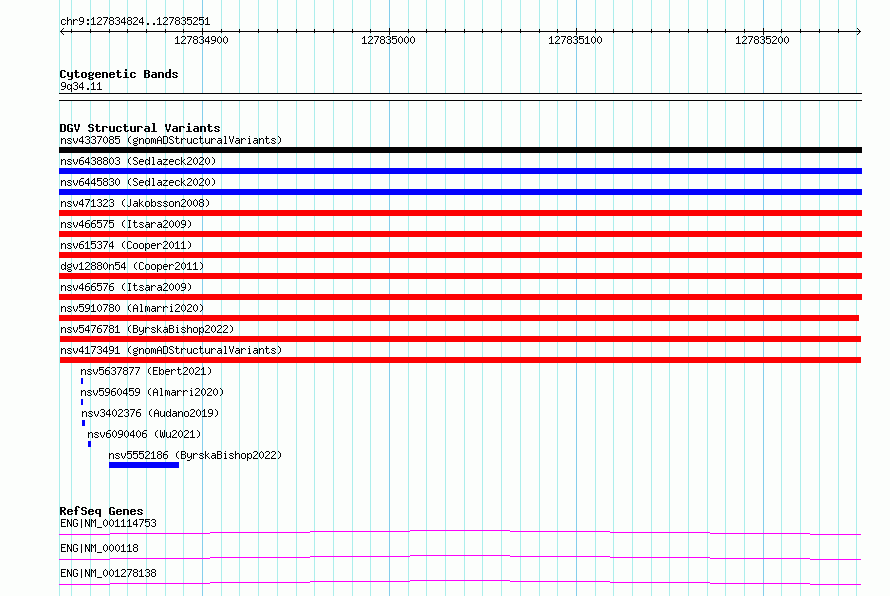Viewport: 890px width, 596px height.
Task: Open variant nsv4337085 (gnomADStructuralVariants) label
Action: point(171,140)
